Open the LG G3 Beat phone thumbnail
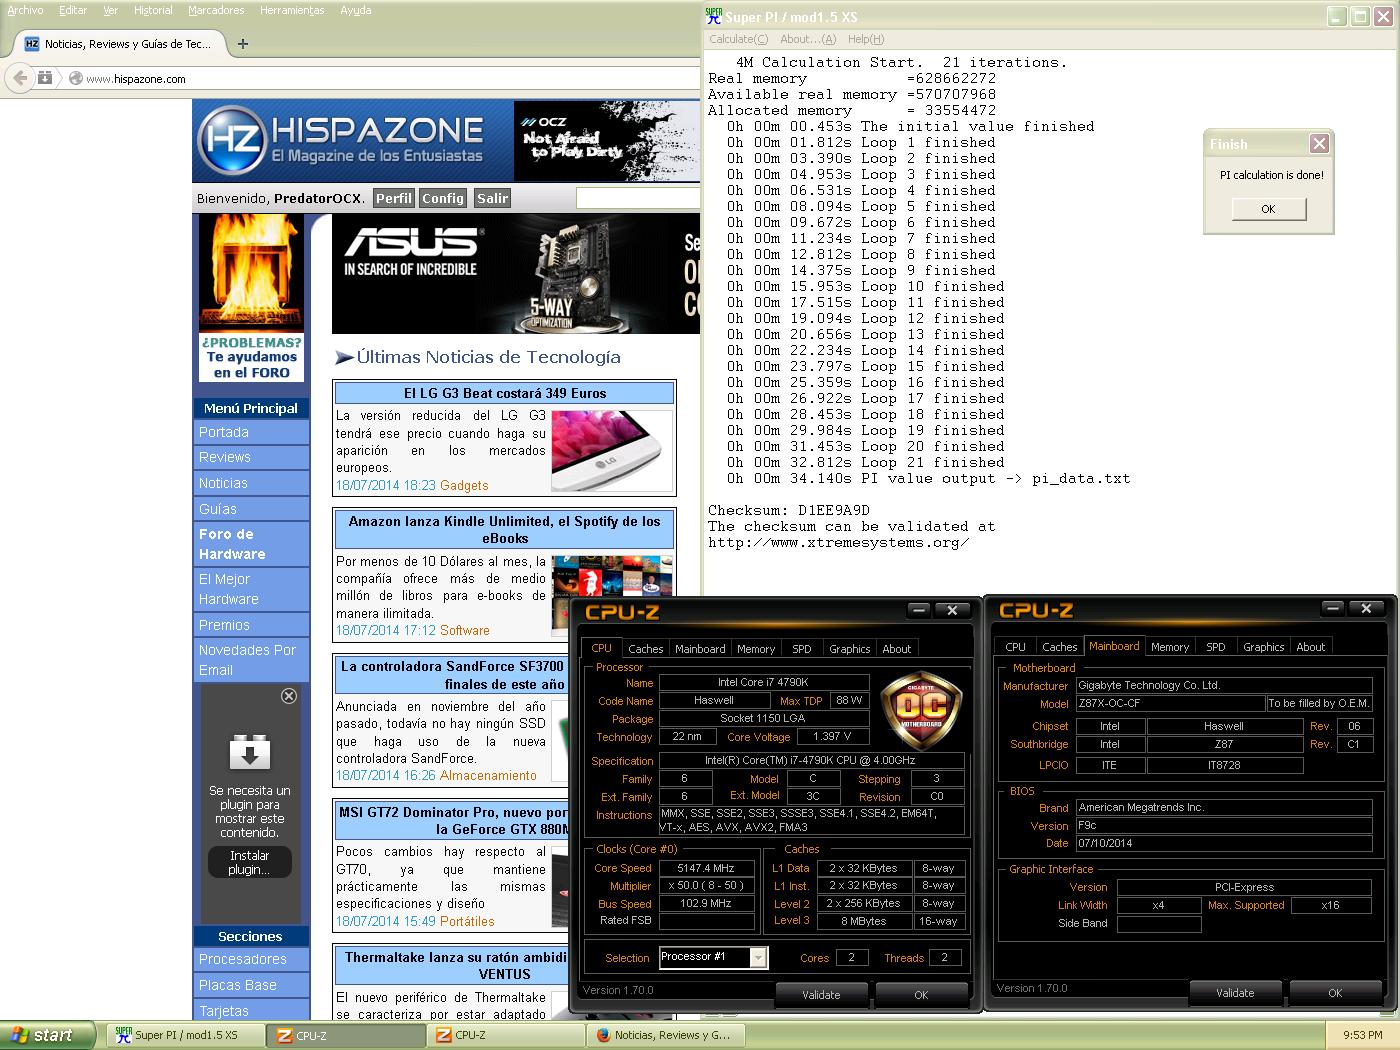 click(611, 449)
